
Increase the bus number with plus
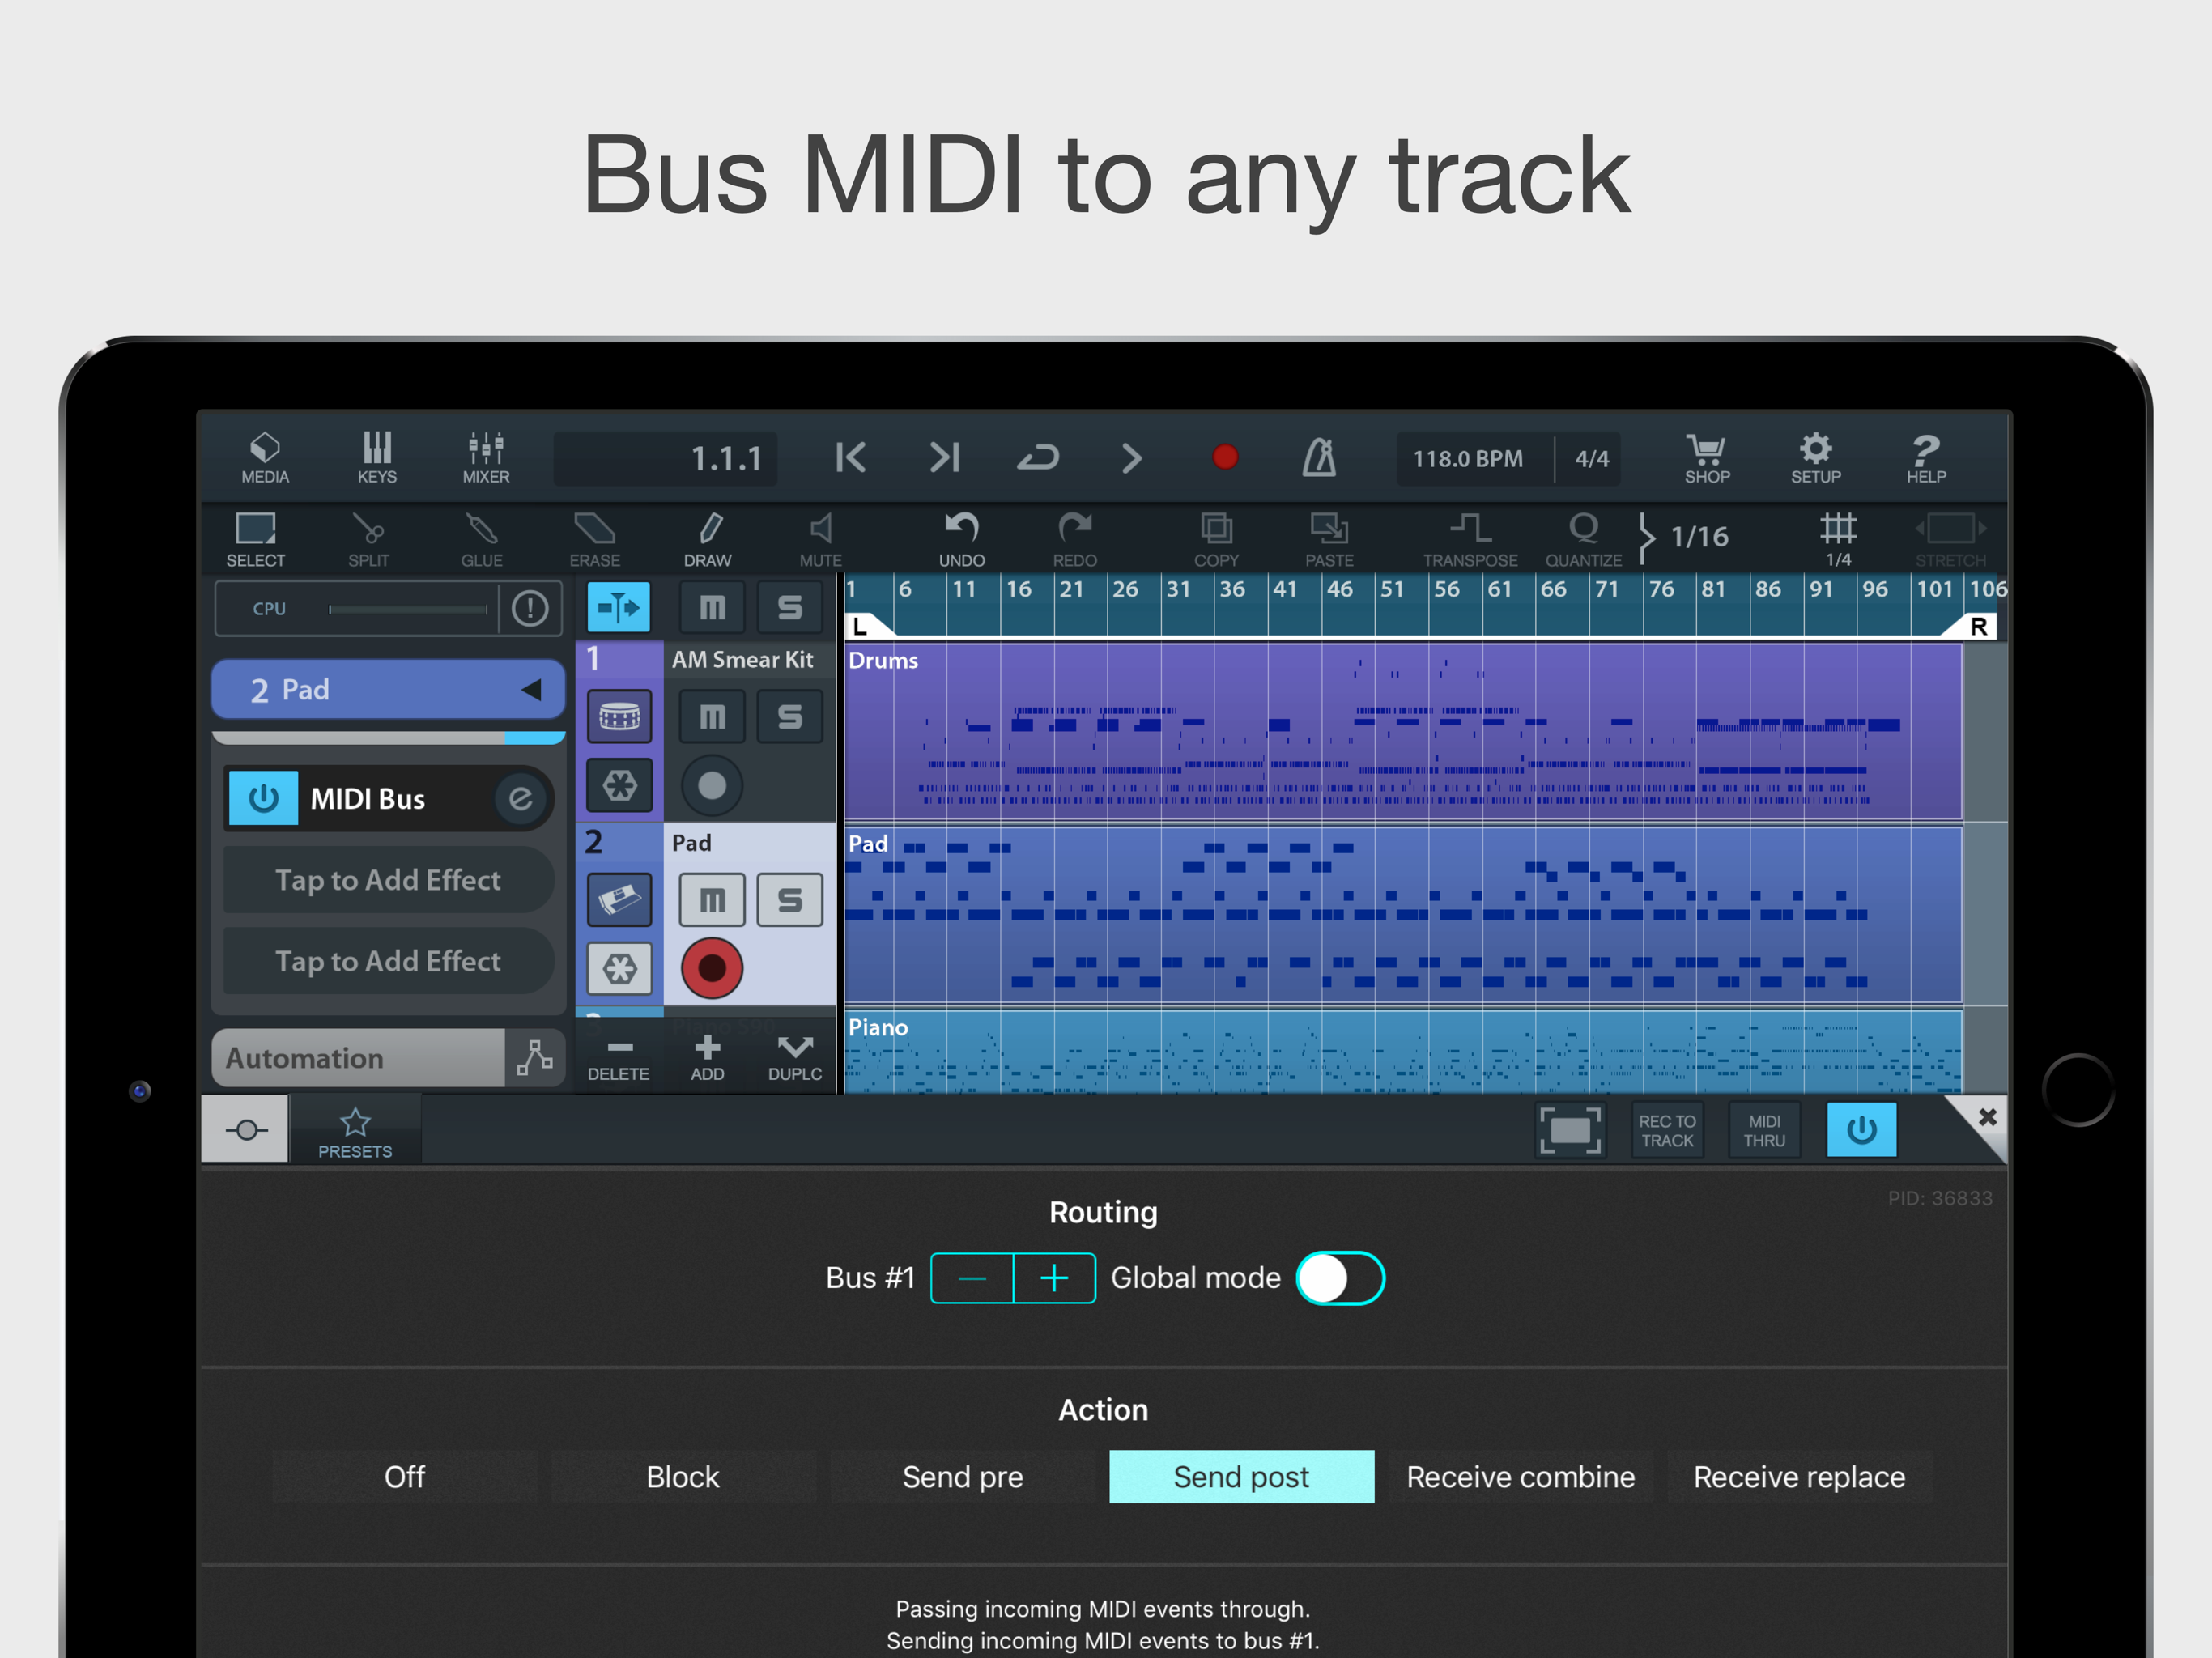click(x=1054, y=1278)
